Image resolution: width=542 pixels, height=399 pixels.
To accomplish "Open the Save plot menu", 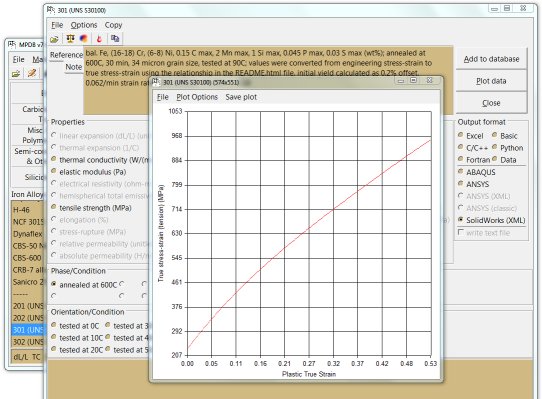I will [x=241, y=97].
